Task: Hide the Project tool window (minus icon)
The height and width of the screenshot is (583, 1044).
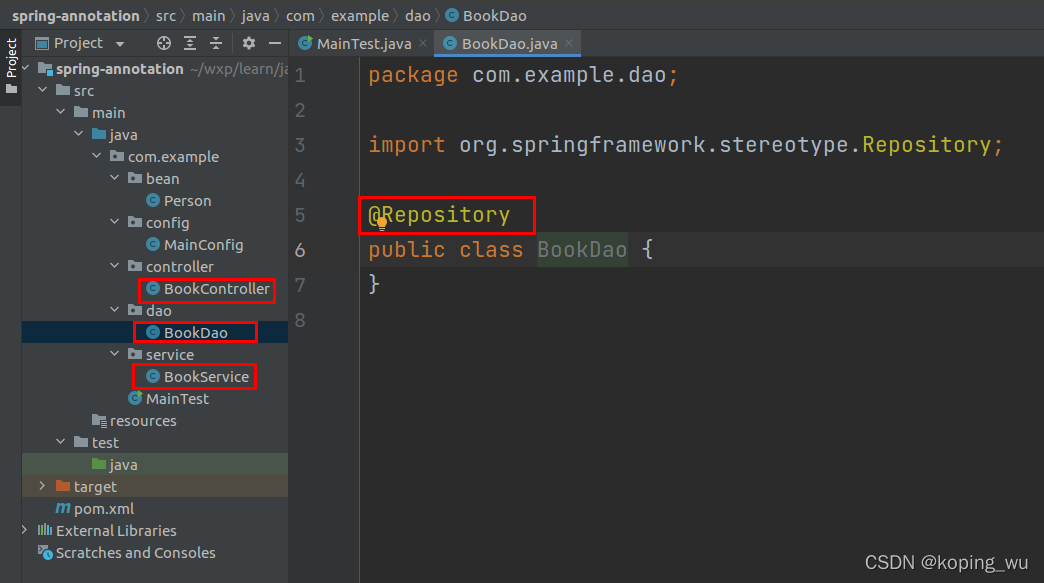Action: (x=274, y=43)
